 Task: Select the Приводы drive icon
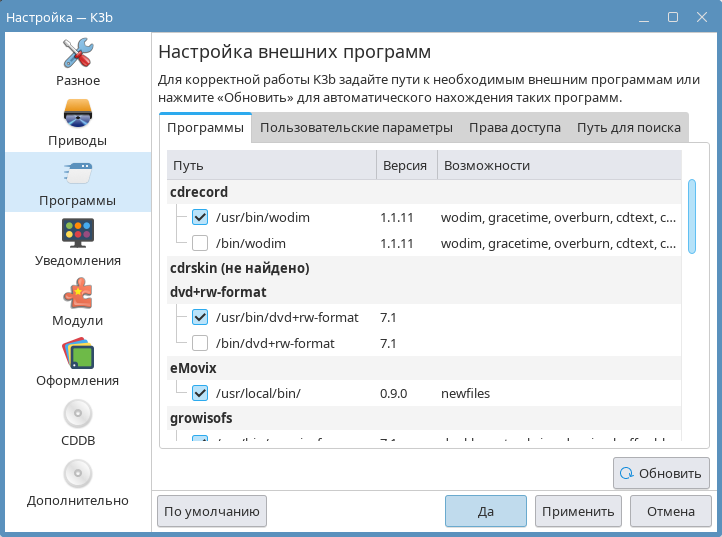point(77,120)
